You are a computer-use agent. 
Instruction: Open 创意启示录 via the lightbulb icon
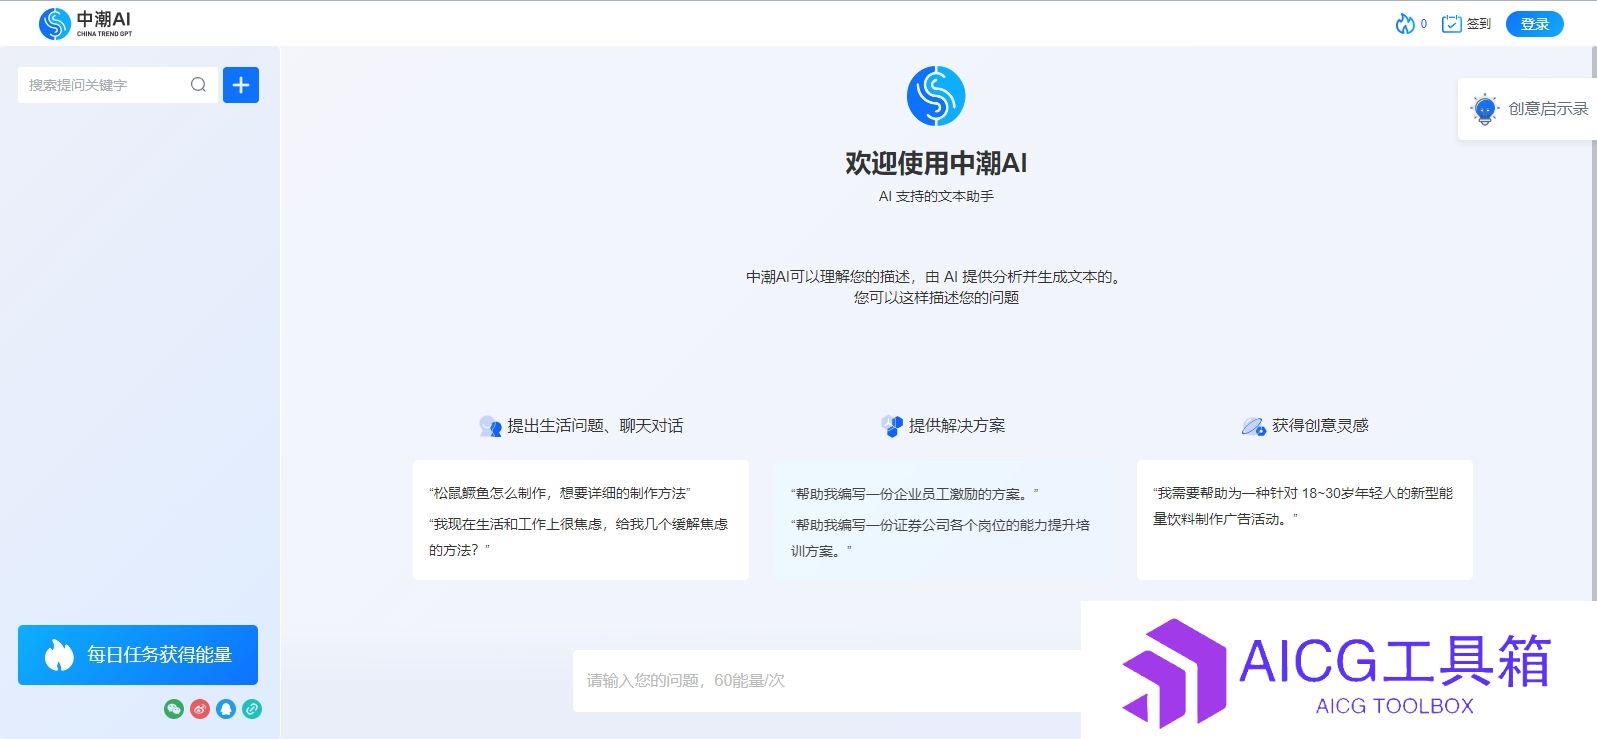pos(1484,109)
